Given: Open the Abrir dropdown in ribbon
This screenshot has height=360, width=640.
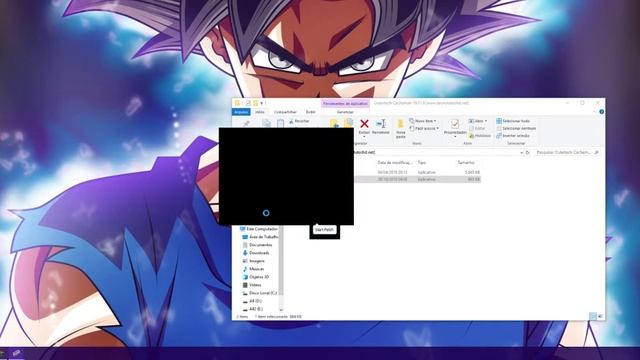Looking at the screenshot, I should pos(478,121).
